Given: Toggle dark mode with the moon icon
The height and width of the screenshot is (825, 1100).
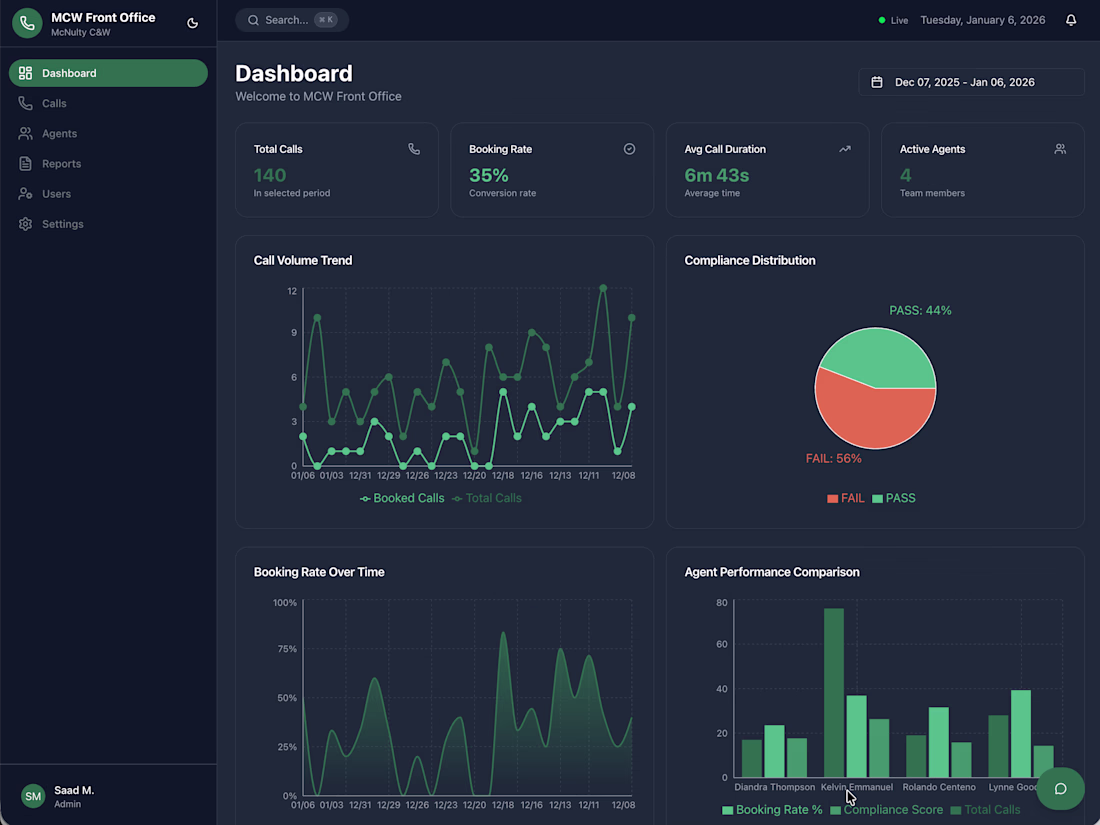Looking at the screenshot, I should coord(192,23).
